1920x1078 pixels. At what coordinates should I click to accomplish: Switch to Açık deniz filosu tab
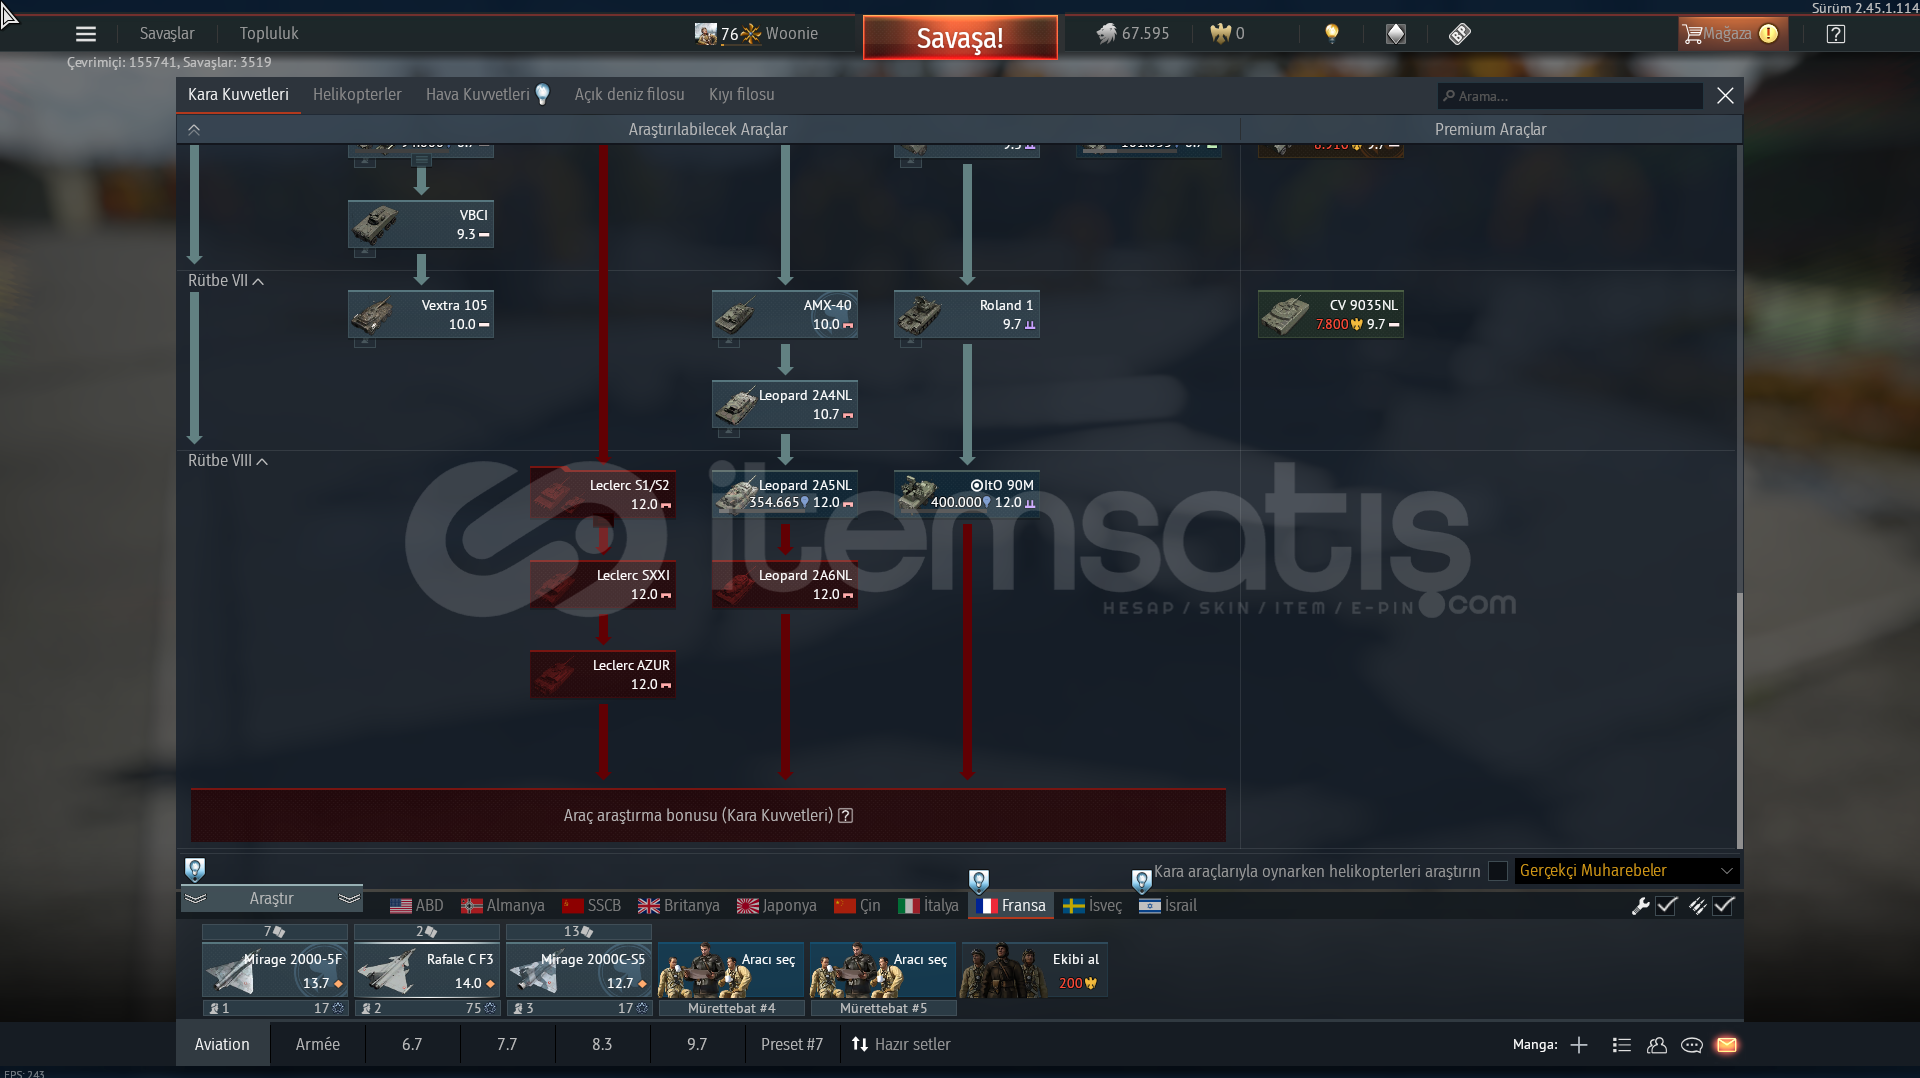[629, 95]
